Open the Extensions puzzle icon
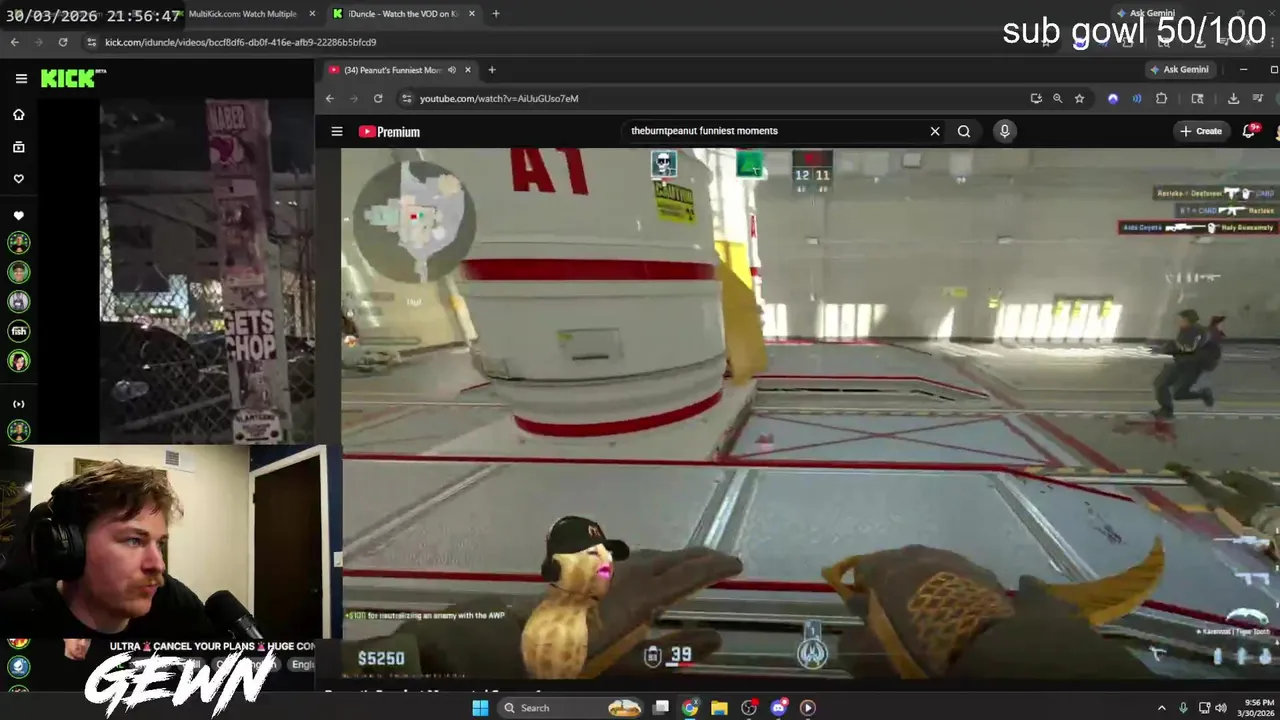The height and width of the screenshot is (720, 1280). tap(1161, 98)
